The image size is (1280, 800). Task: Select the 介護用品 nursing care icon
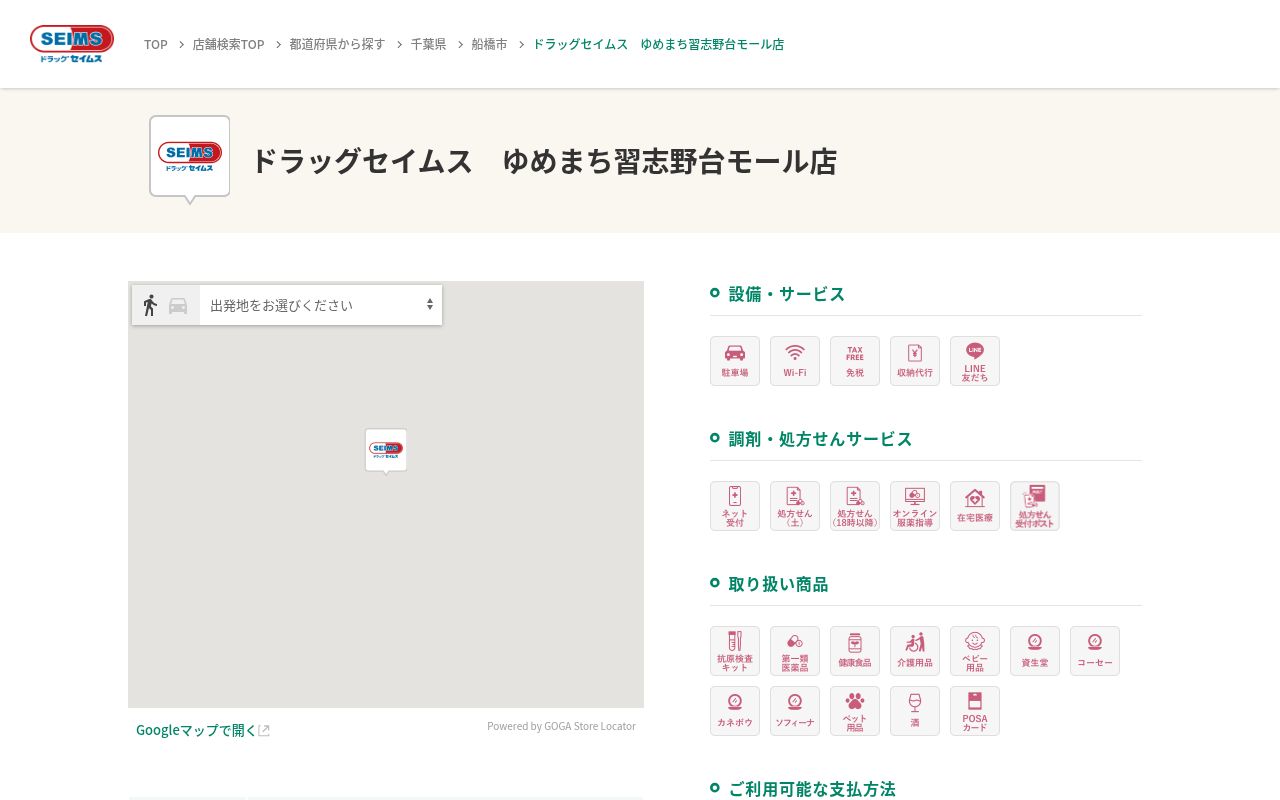point(915,651)
